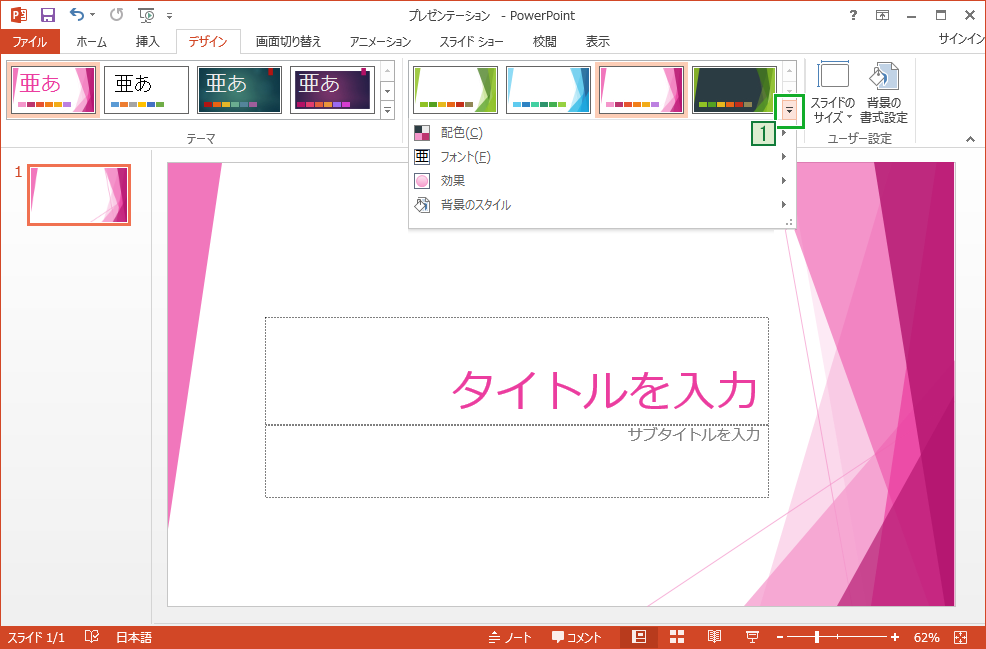Click the zoom slider handle
This screenshot has height=649, width=986.
point(817,637)
